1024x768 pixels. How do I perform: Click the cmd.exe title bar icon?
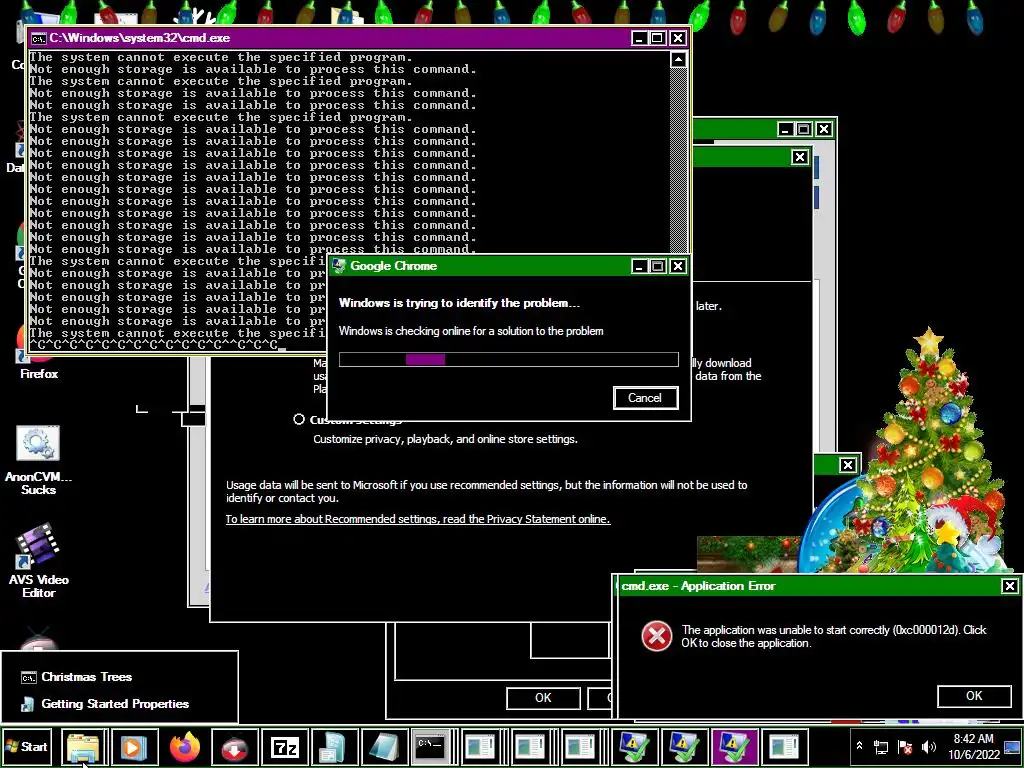point(39,39)
